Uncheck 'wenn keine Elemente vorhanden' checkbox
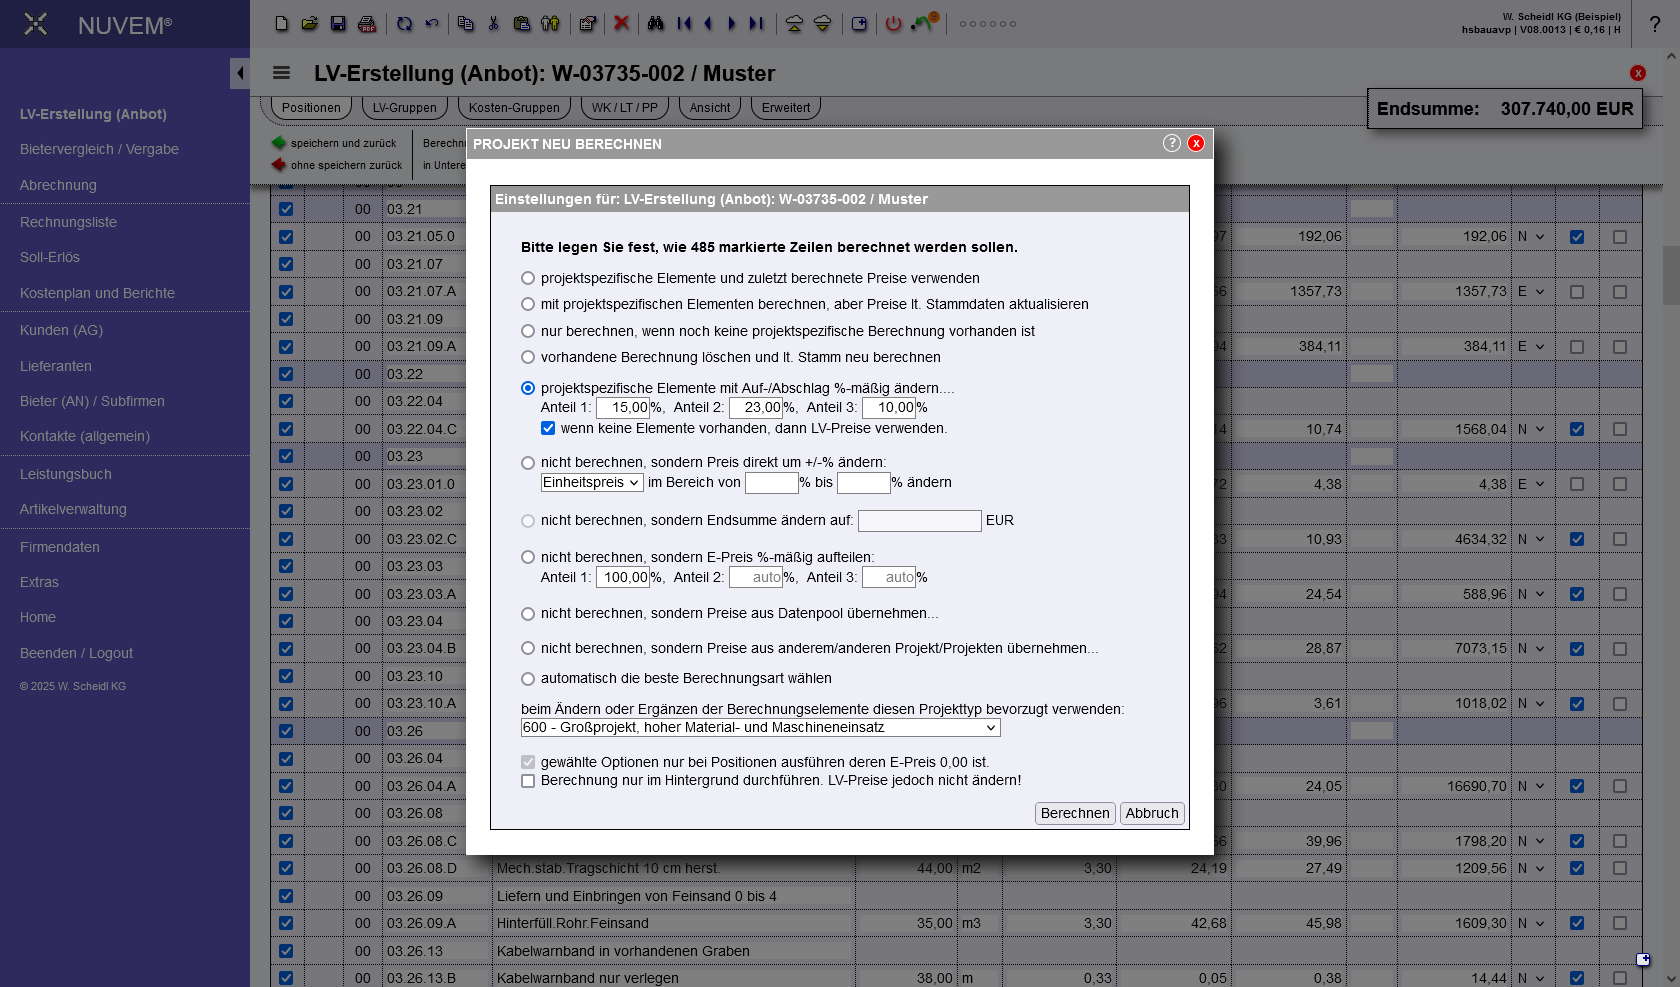The height and width of the screenshot is (987, 1680). pos(548,428)
